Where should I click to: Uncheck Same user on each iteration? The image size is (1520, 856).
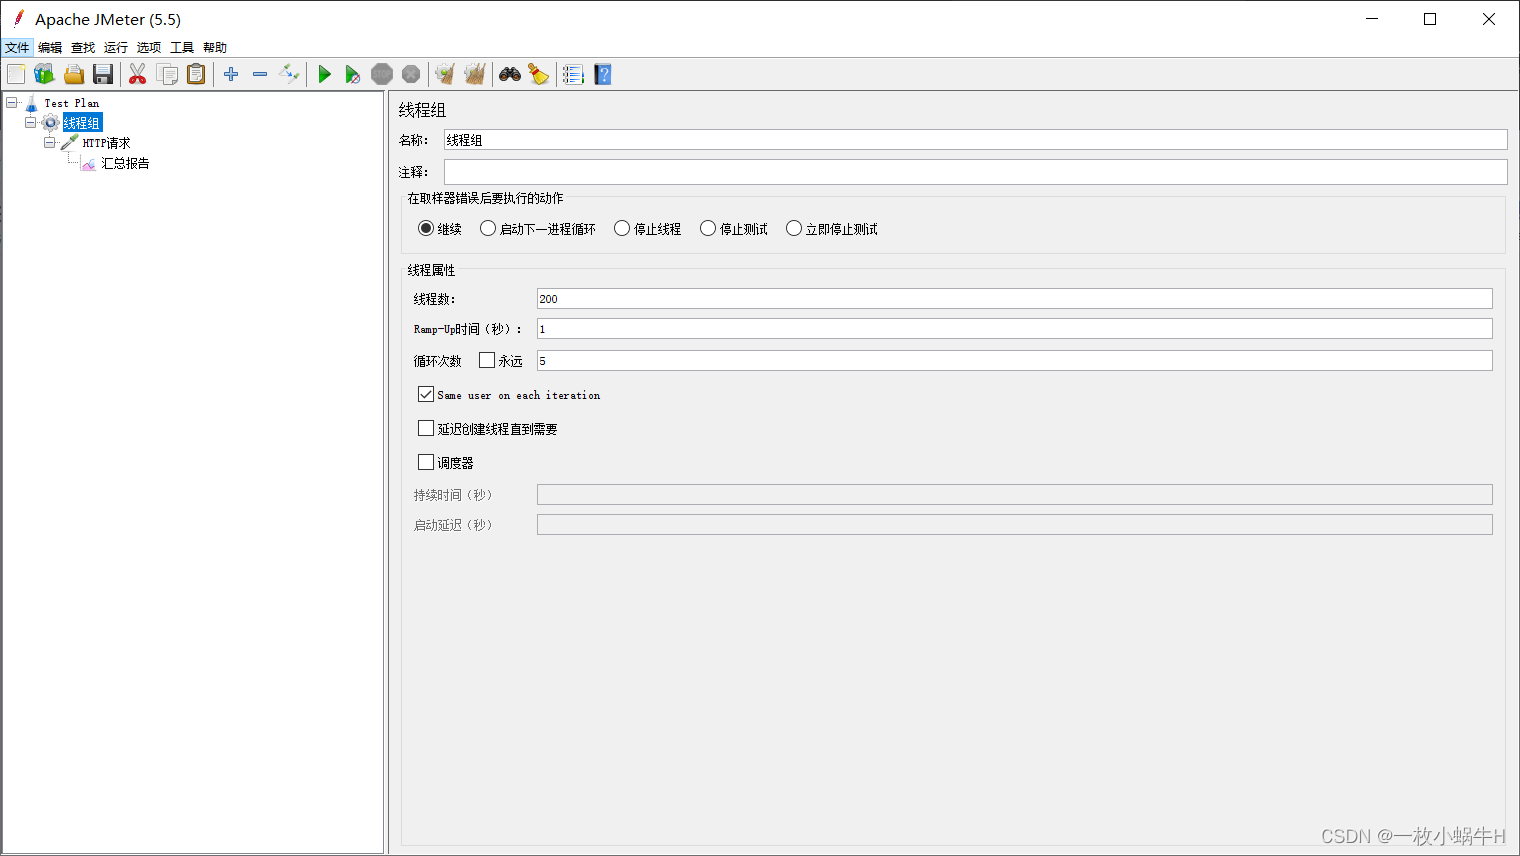pyautogui.click(x=426, y=394)
